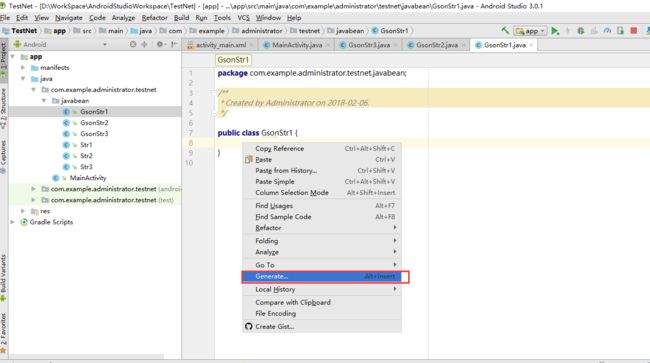Open project panel settings gear icon

tap(160, 44)
